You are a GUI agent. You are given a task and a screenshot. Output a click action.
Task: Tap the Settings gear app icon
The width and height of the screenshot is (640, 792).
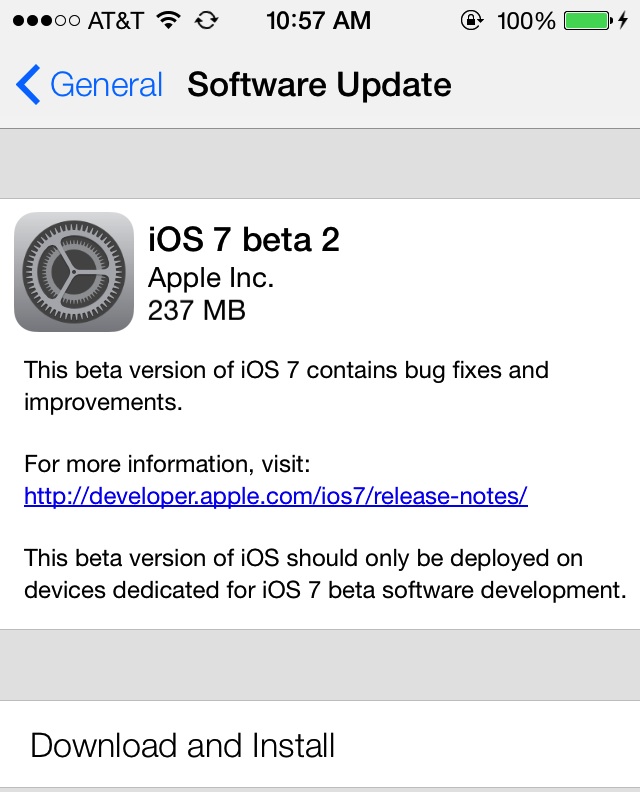pos(74,272)
